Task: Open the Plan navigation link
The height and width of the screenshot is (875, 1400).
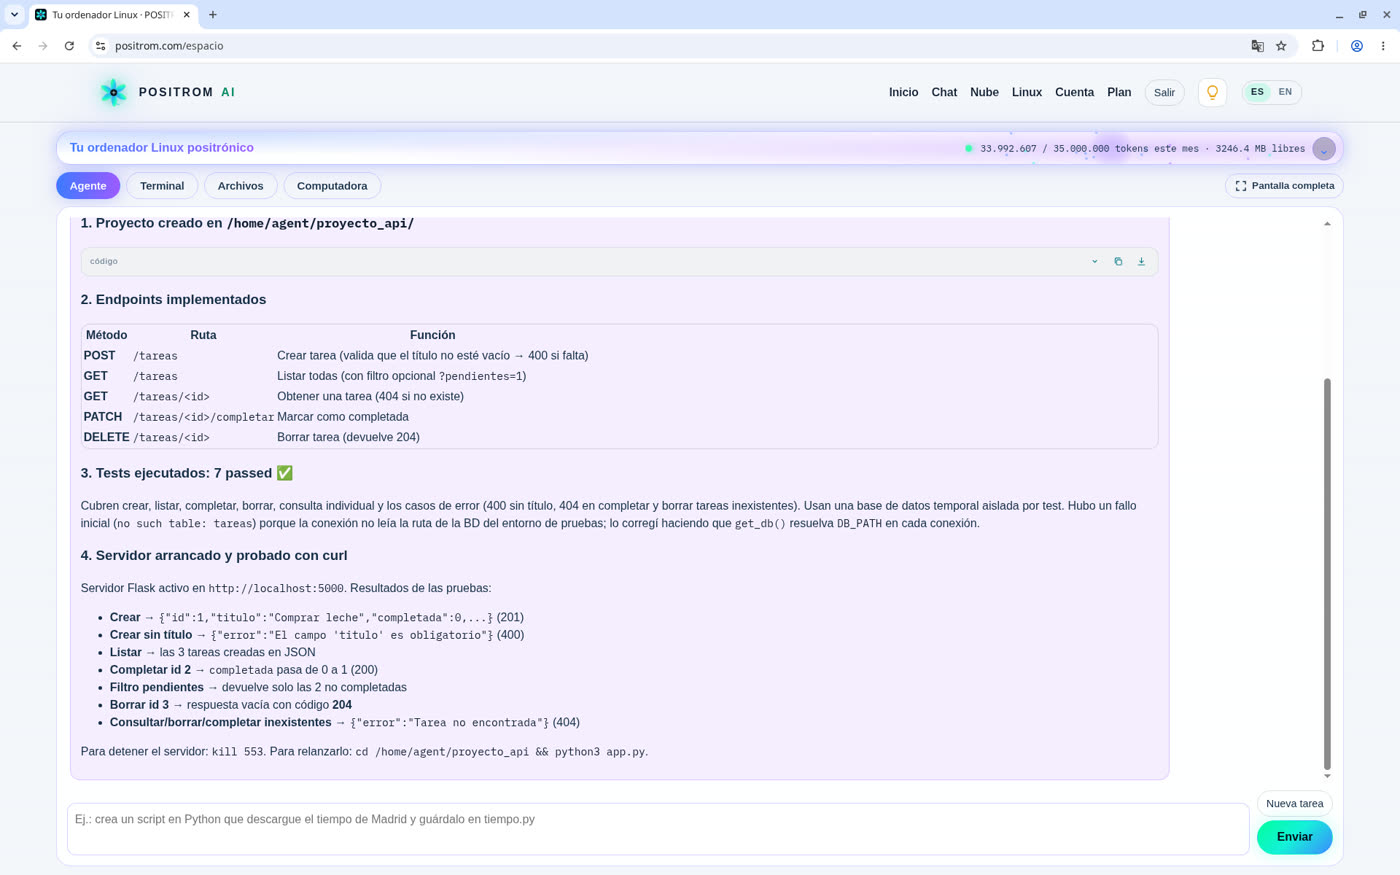Action: (1119, 92)
